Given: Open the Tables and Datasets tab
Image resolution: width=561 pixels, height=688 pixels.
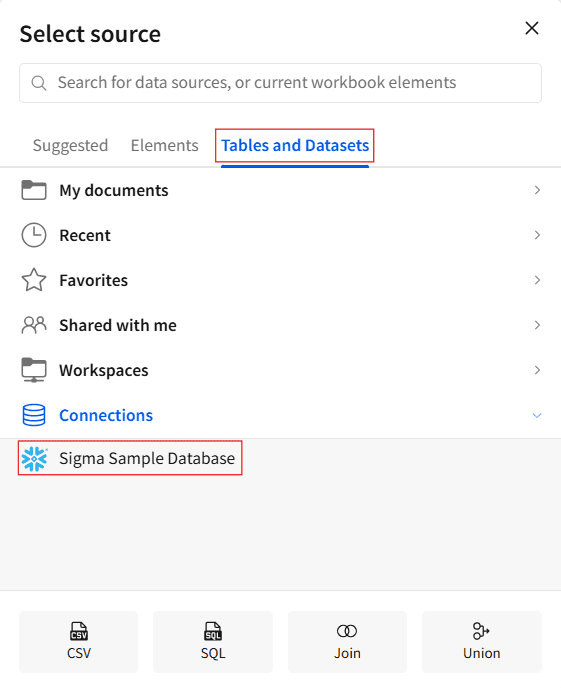Looking at the screenshot, I should pyautogui.click(x=295, y=145).
